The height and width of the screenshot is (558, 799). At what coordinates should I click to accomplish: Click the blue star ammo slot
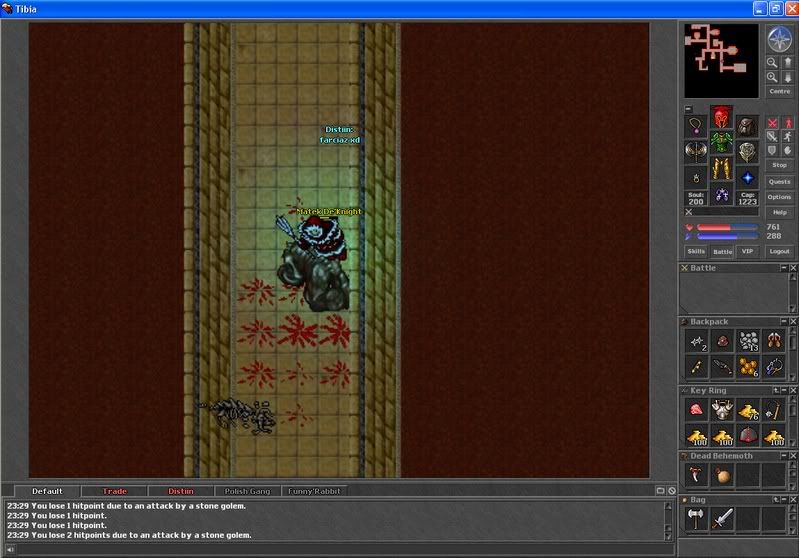pyautogui.click(x=747, y=177)
